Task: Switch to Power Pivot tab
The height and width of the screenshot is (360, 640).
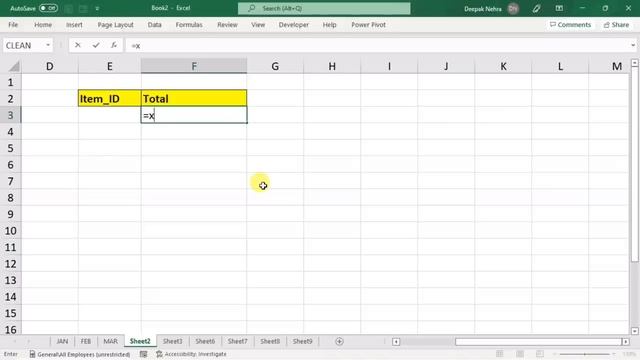Action: click(368, 25)
